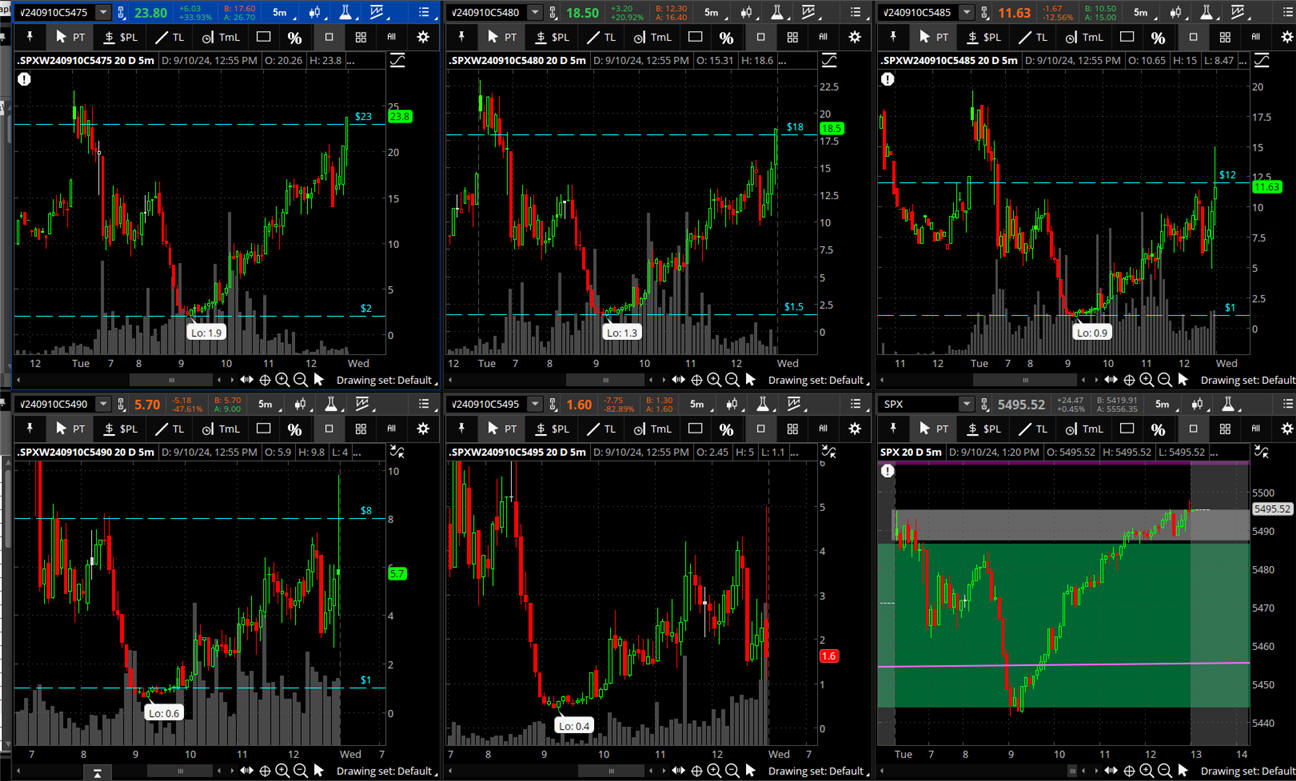Click the horizontal scrollbar thumb under the C5475 chart
Image resolution: width=1296 pixels, height=781 pixels.
(x=171, y=380)
